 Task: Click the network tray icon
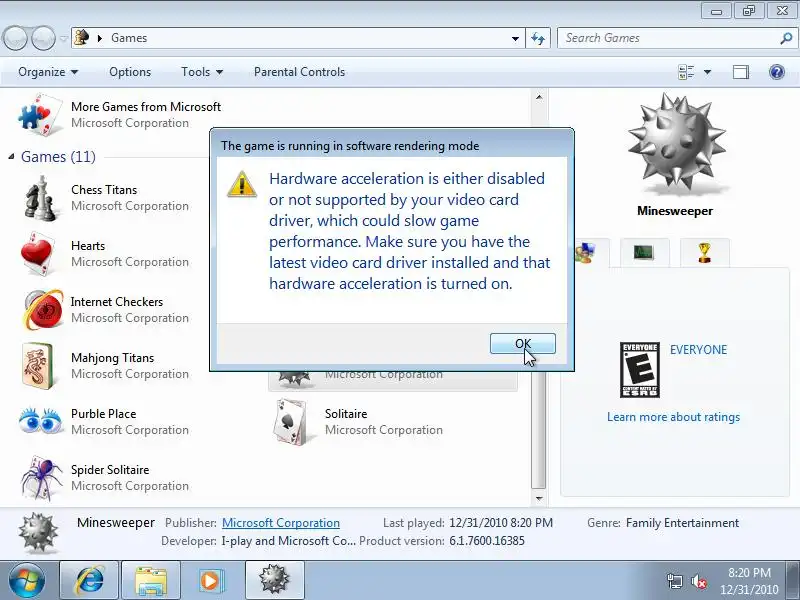coord(675,581)
